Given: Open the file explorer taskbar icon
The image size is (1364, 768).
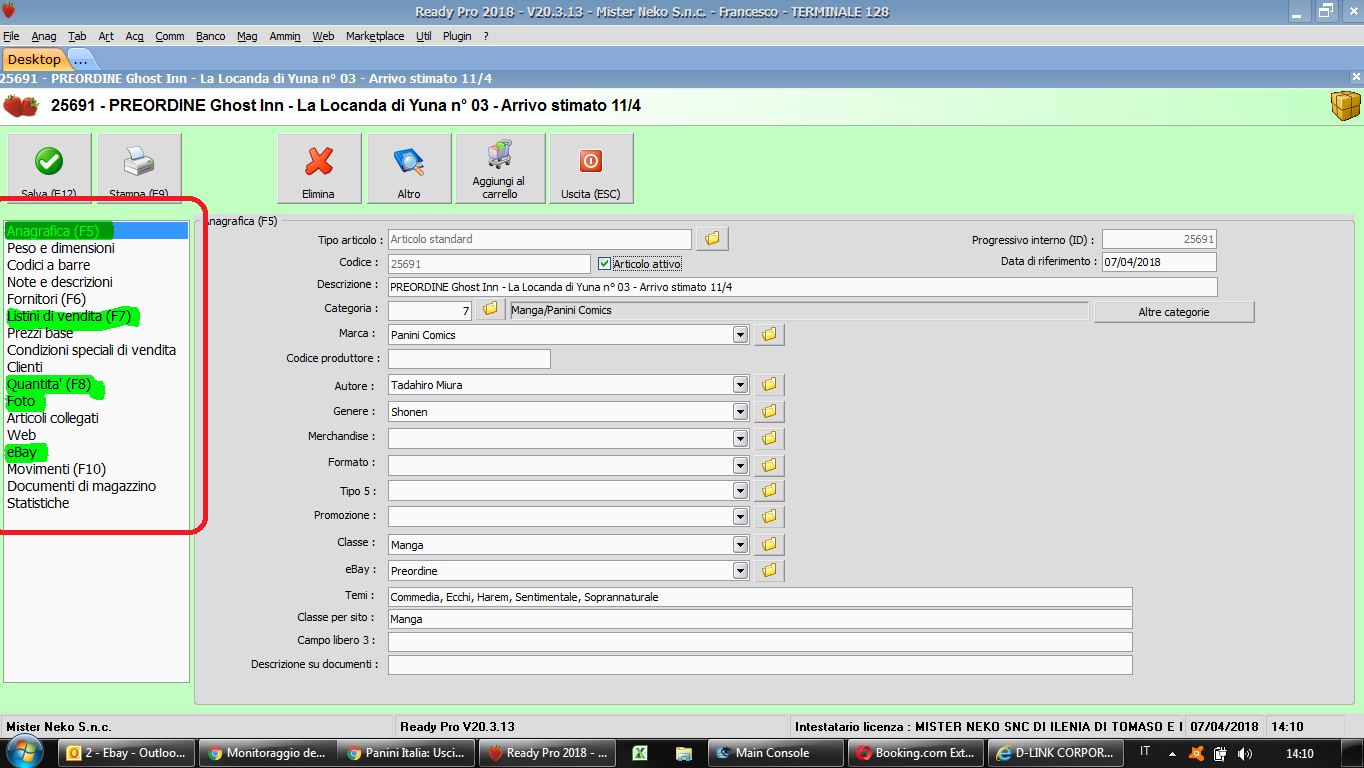Looking at the screenshot, I should point(684,753).
